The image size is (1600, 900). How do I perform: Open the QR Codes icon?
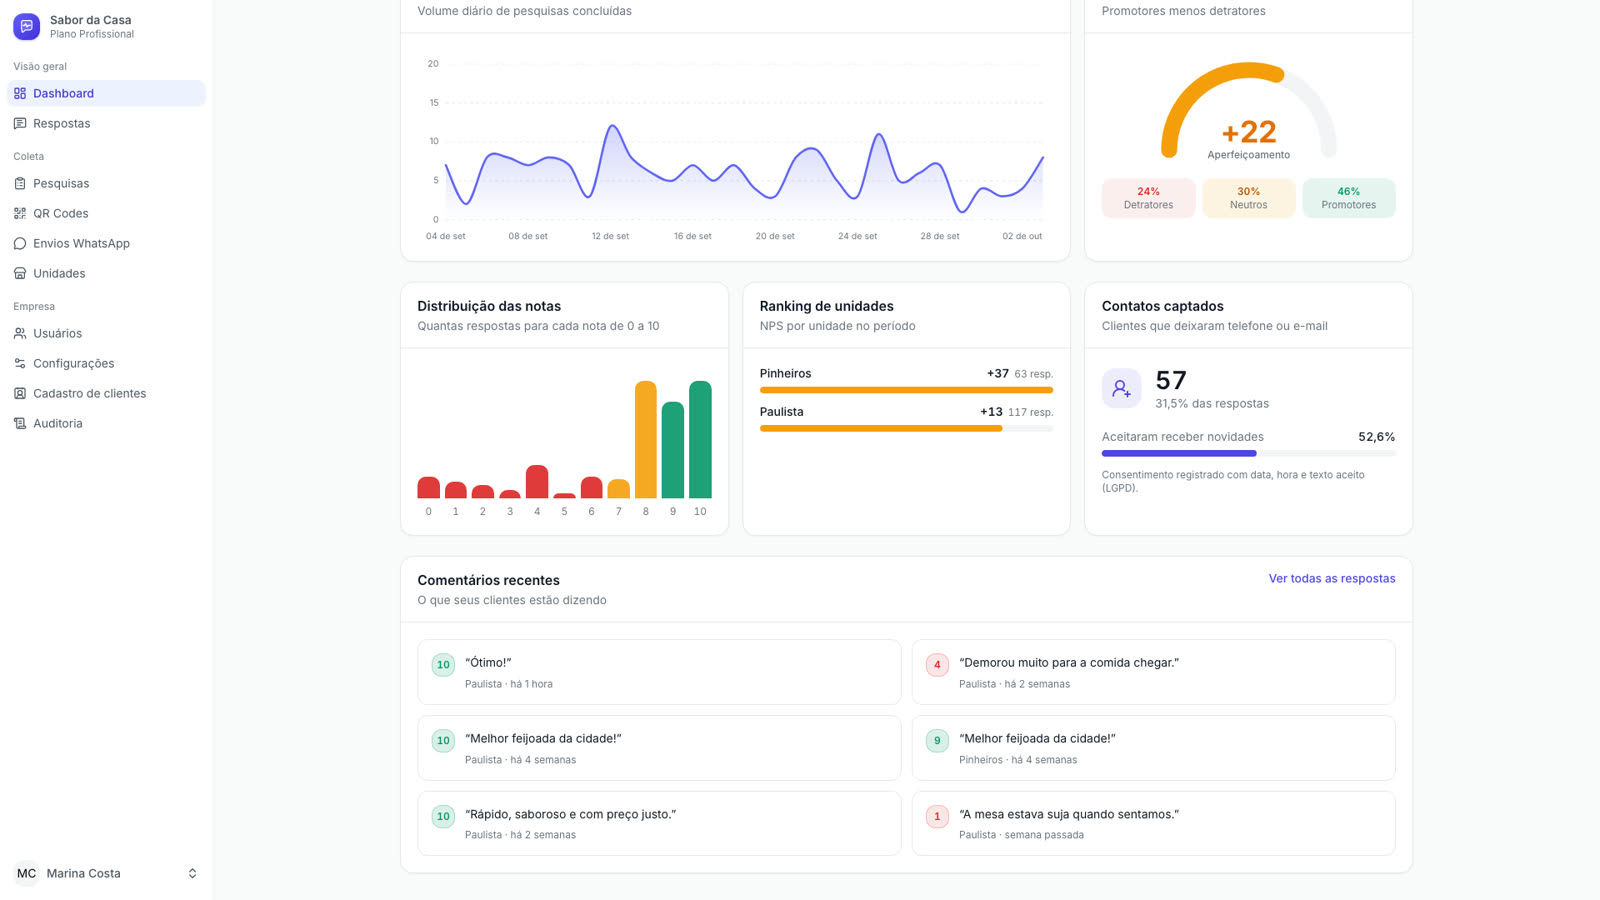click(20, 213)
